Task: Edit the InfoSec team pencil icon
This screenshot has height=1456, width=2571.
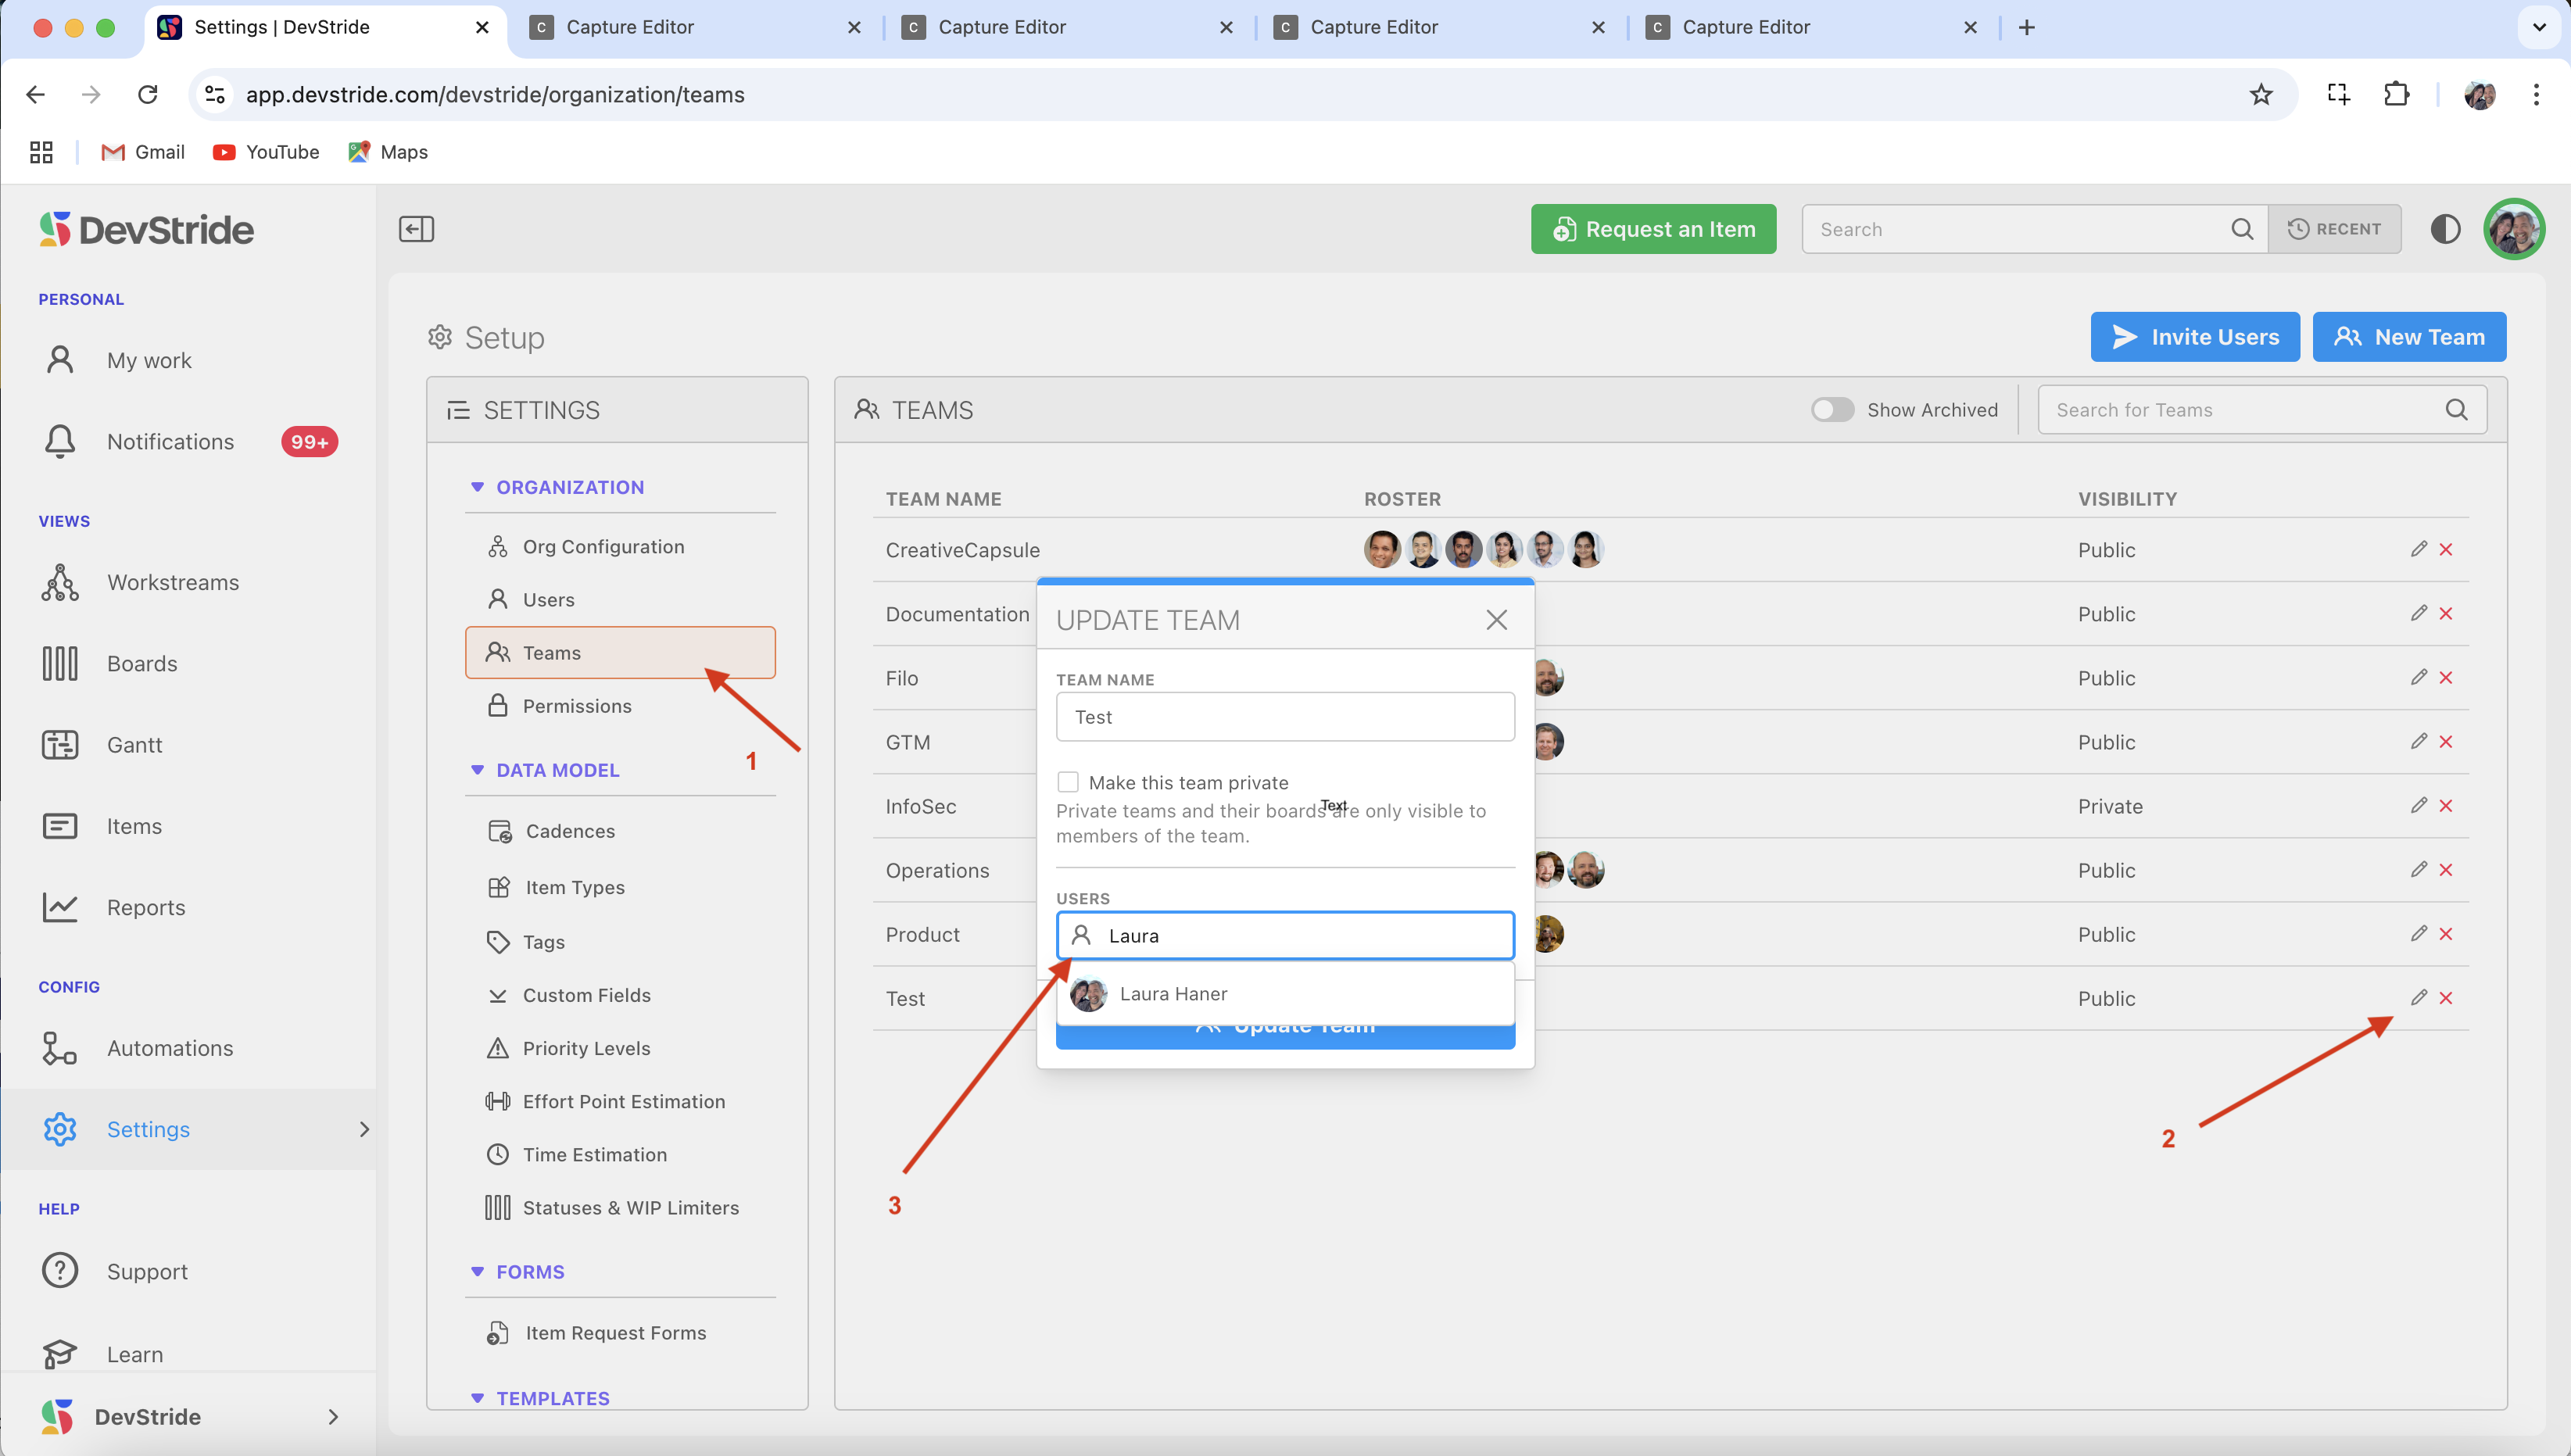Action: [x=2418, y=805]
